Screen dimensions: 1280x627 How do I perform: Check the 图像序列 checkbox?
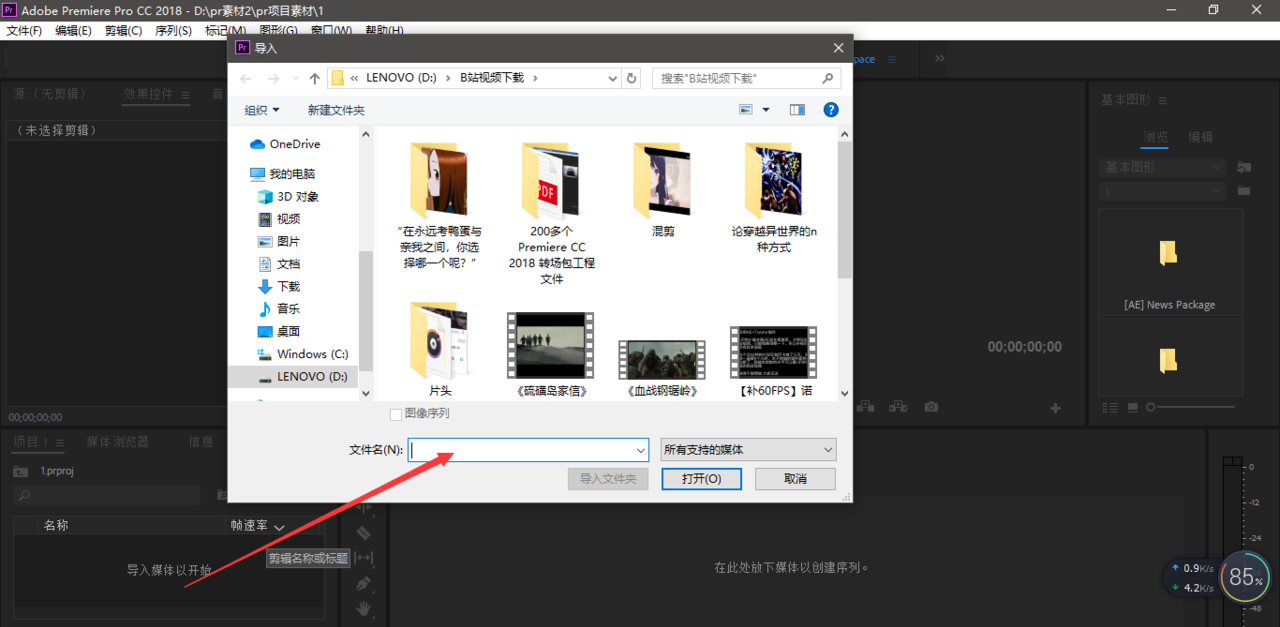(396, 414)
